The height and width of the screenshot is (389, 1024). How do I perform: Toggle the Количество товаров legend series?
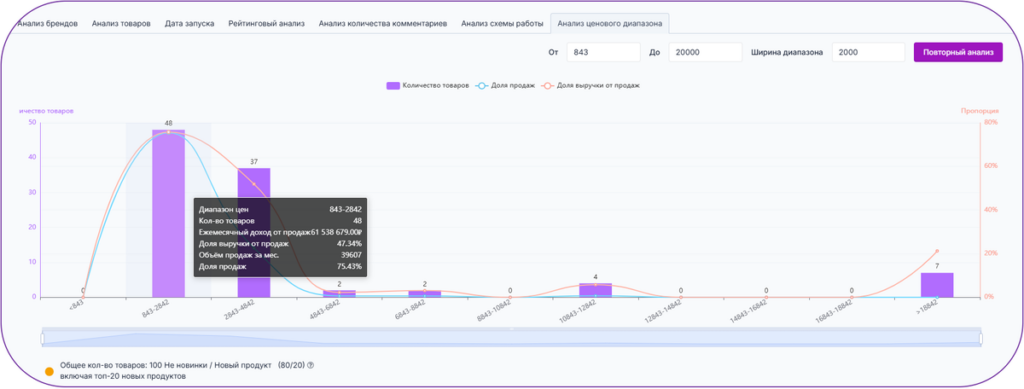pos(427,86)
